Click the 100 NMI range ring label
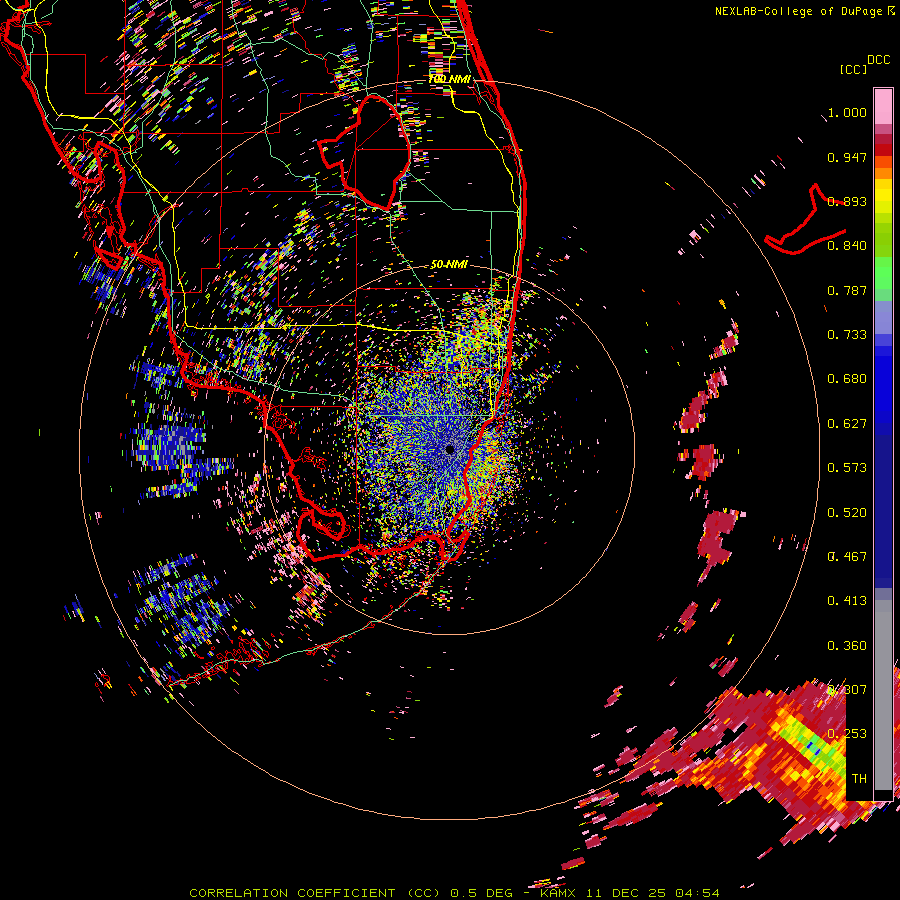The width and height of the screenshot is (900, 900). pos(449,79)
